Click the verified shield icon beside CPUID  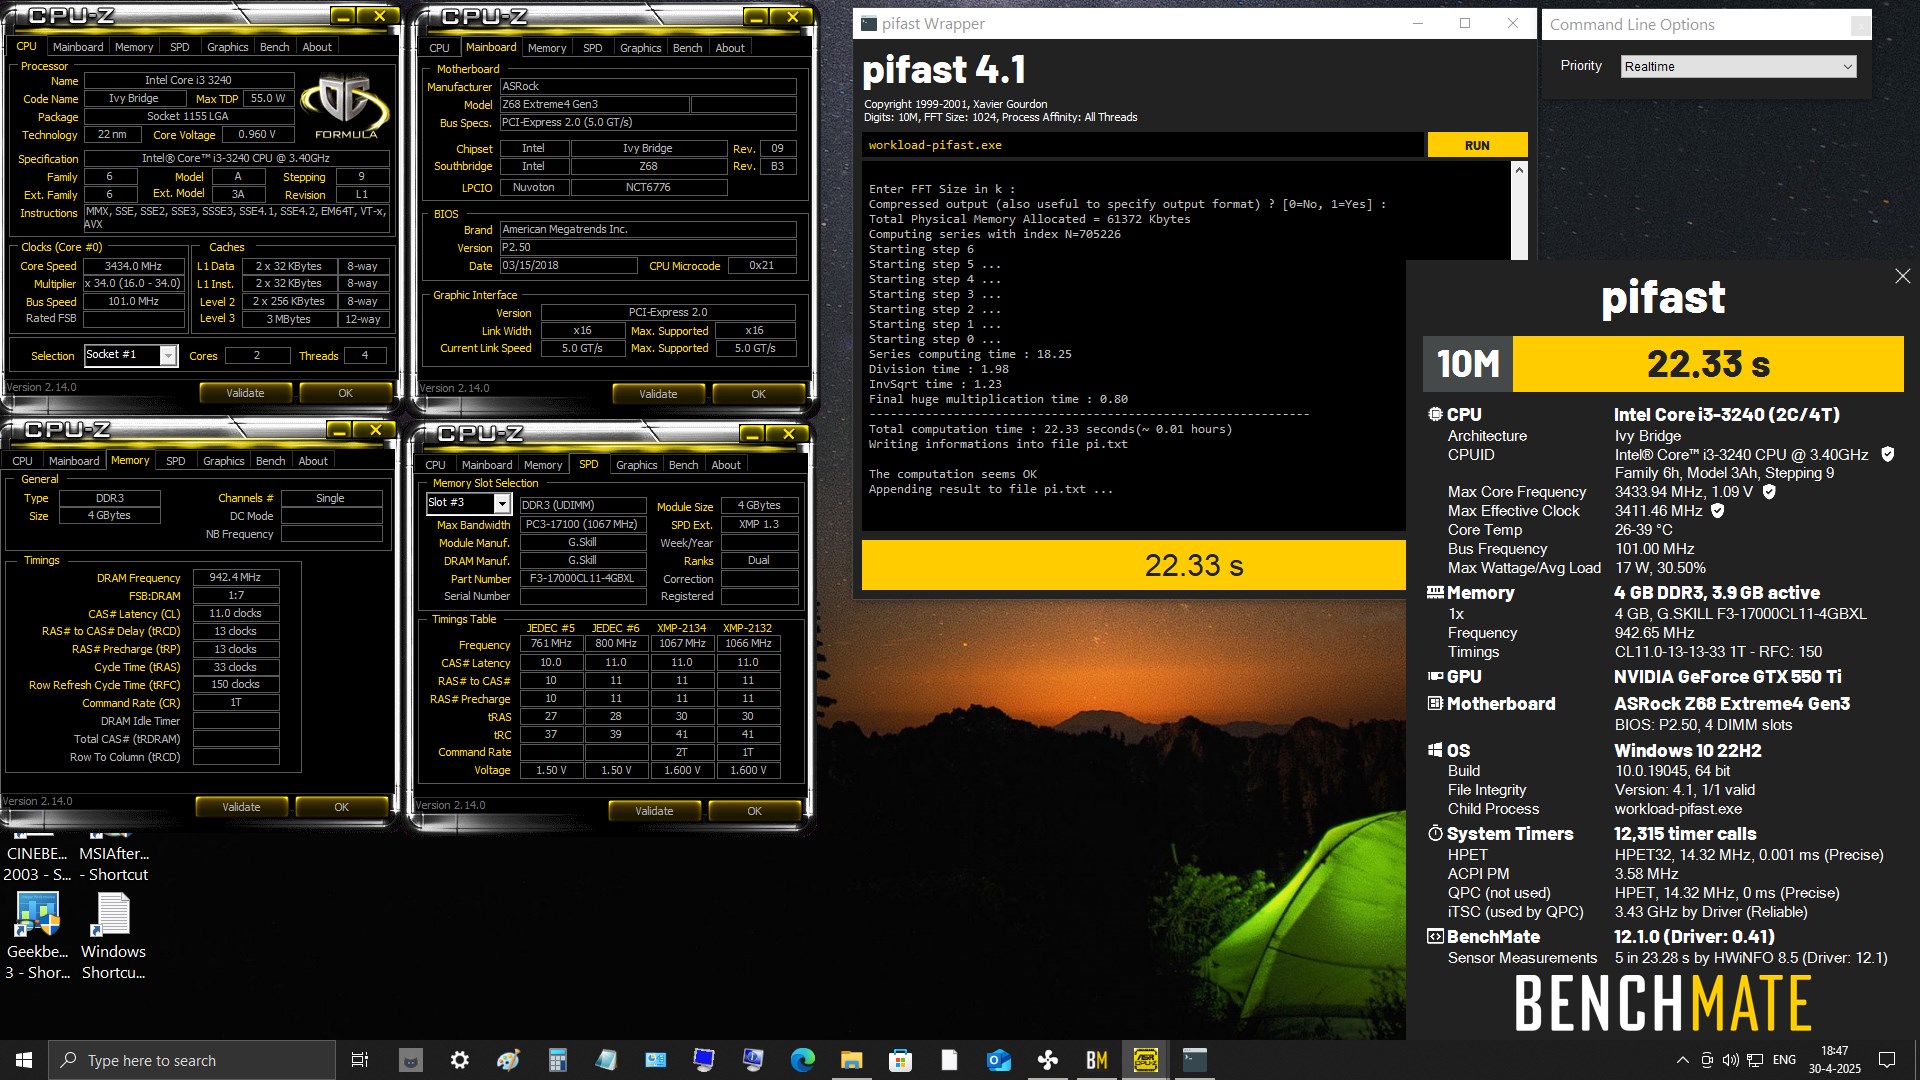tap(1888, 454)
